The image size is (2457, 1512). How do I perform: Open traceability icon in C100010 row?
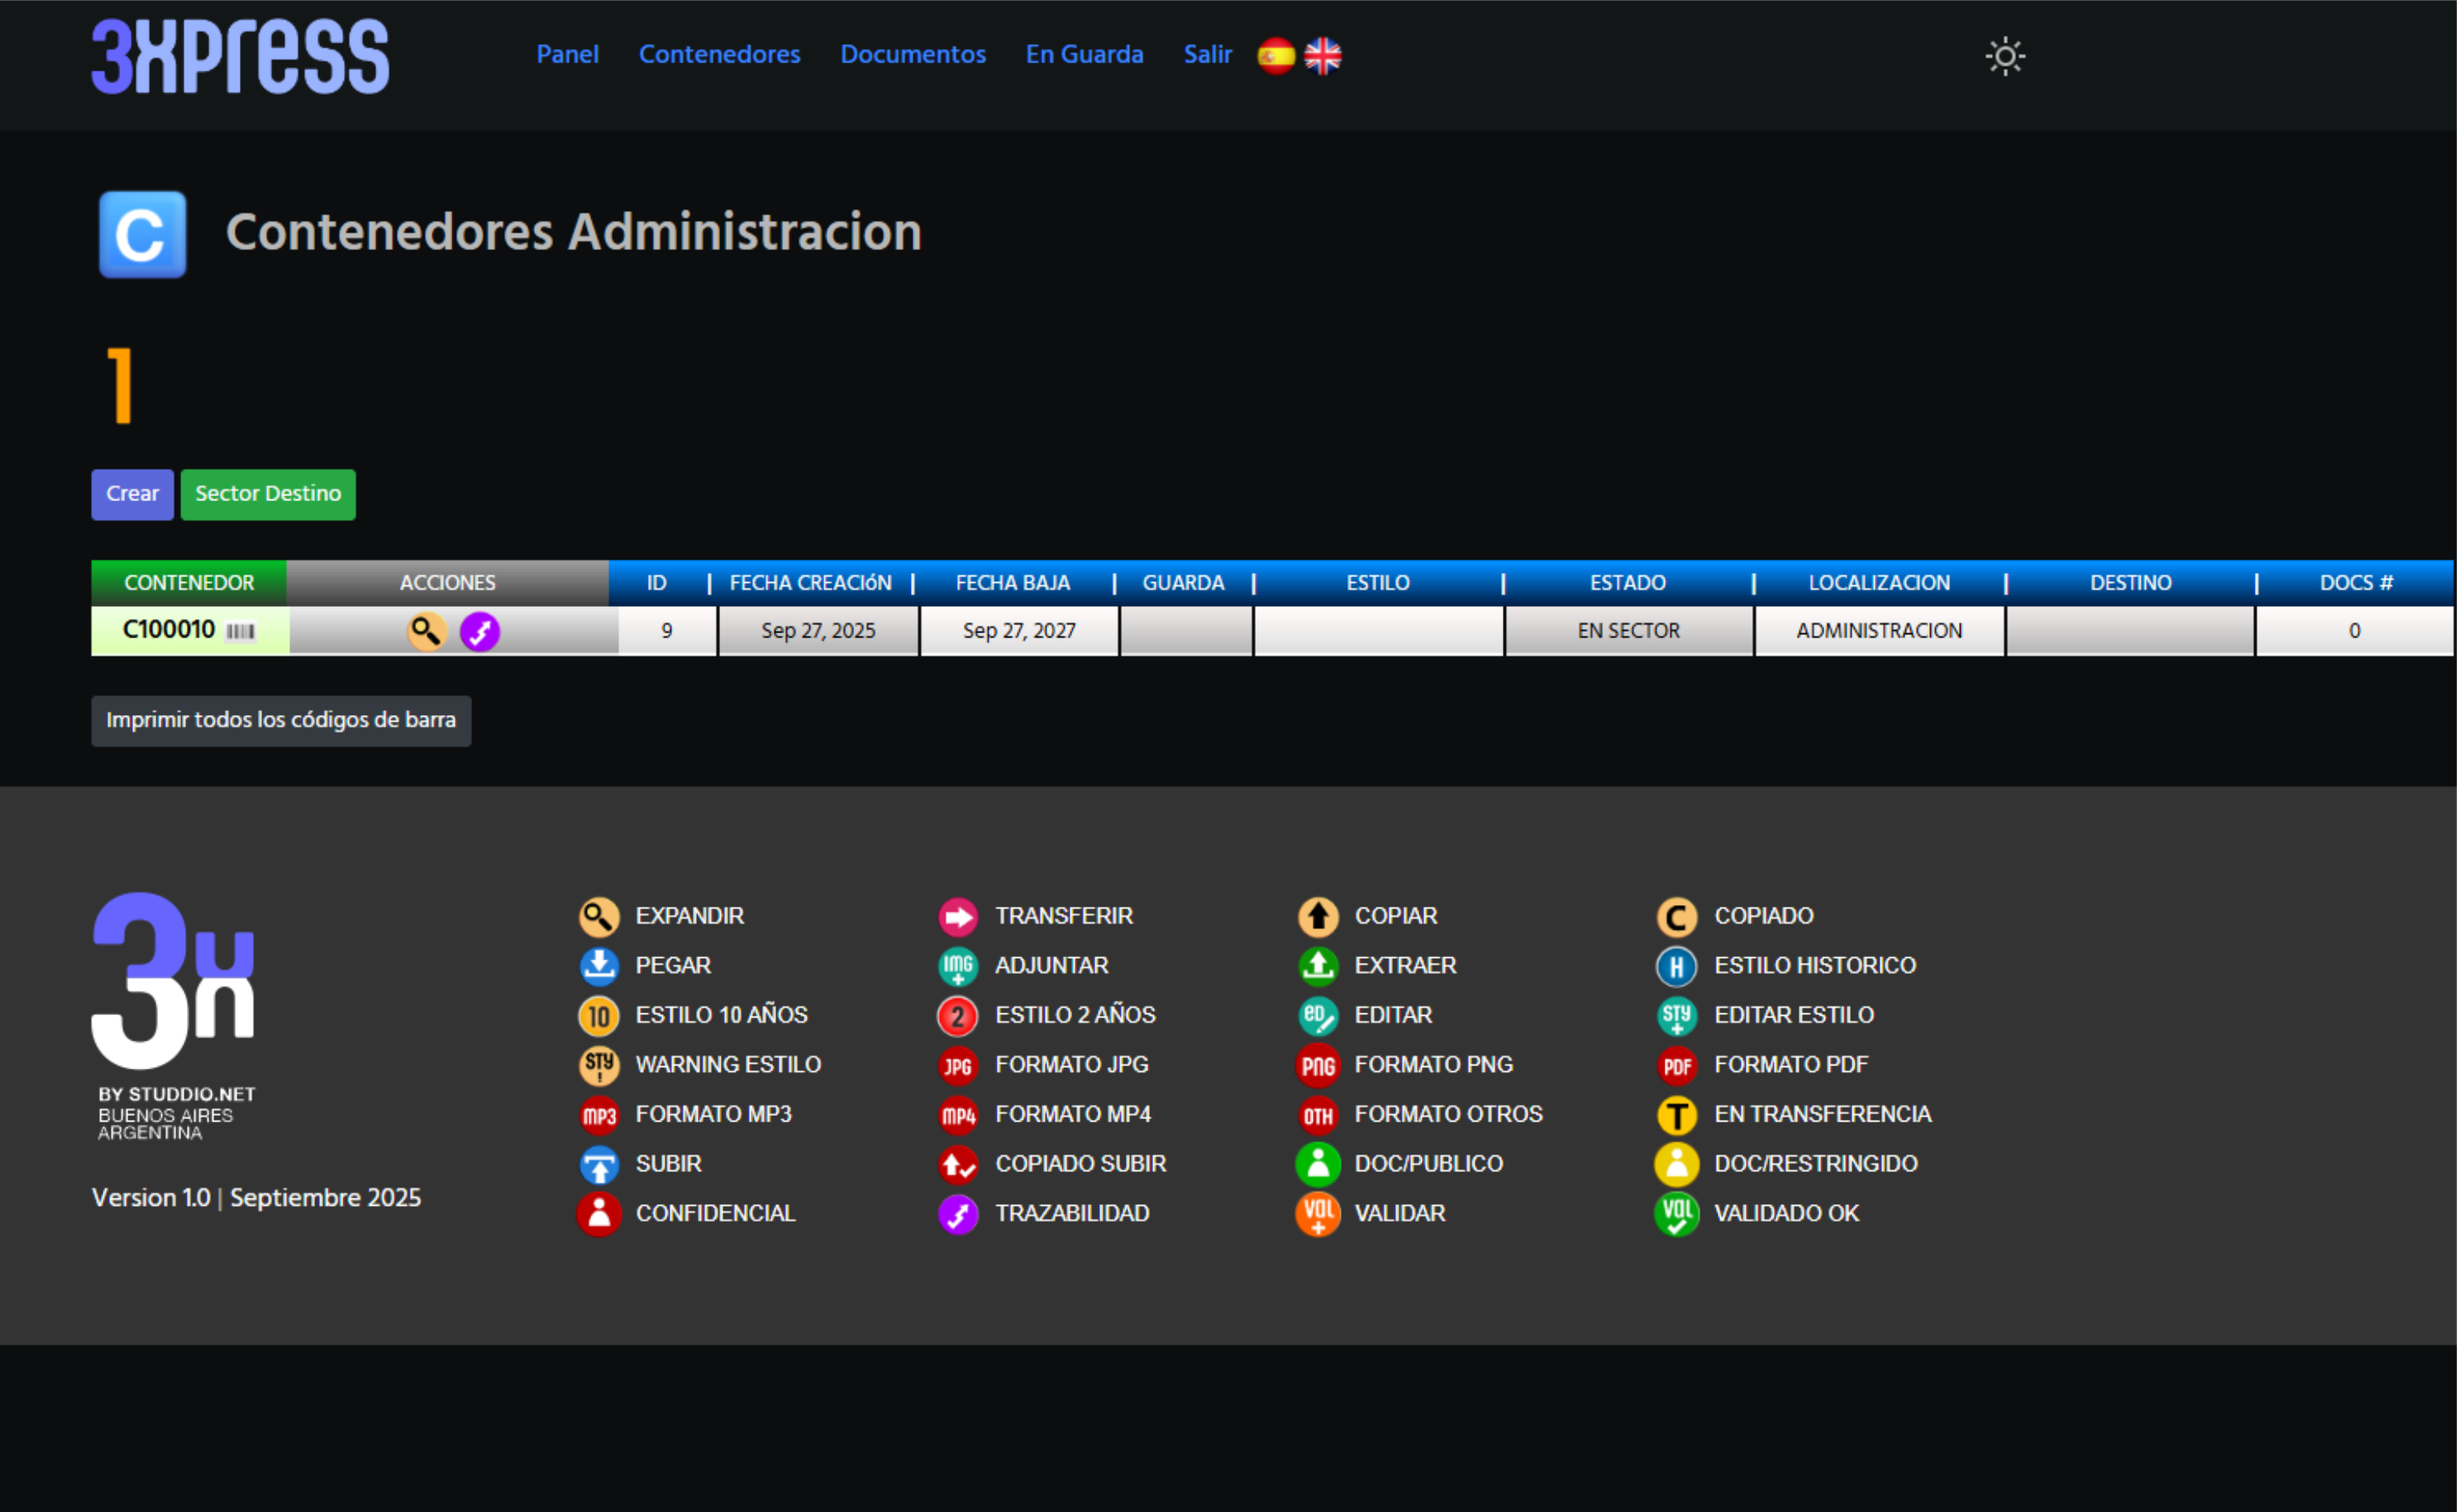(480, 631)
